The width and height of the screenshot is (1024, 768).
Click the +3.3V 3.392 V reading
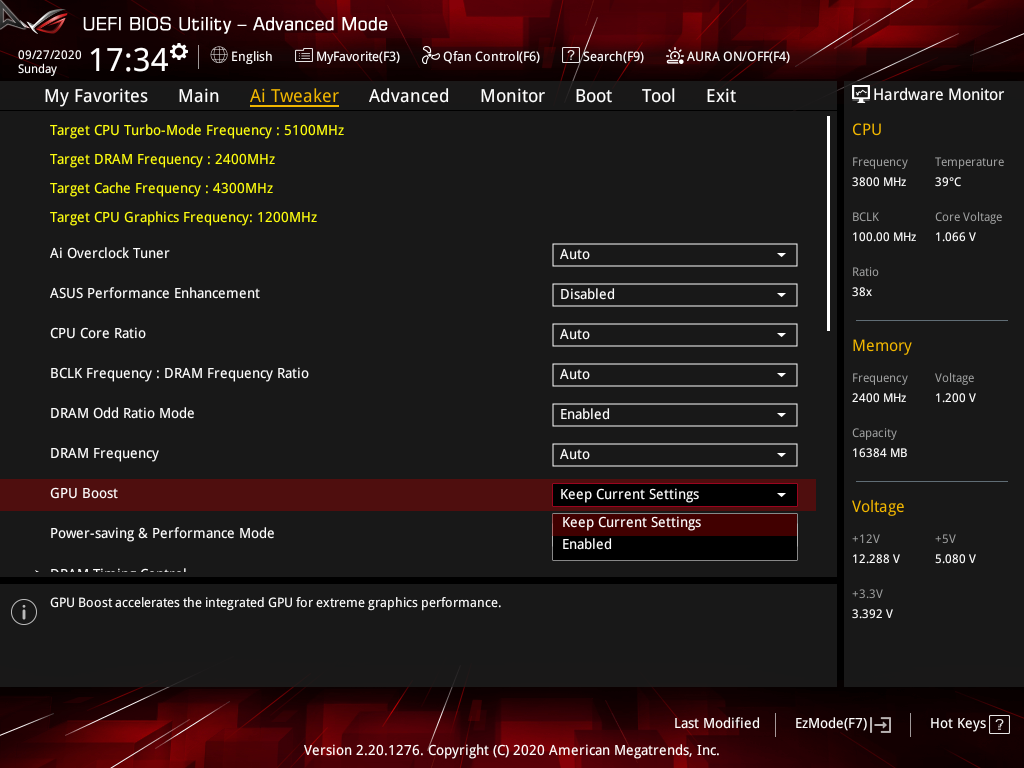(872, 614)
